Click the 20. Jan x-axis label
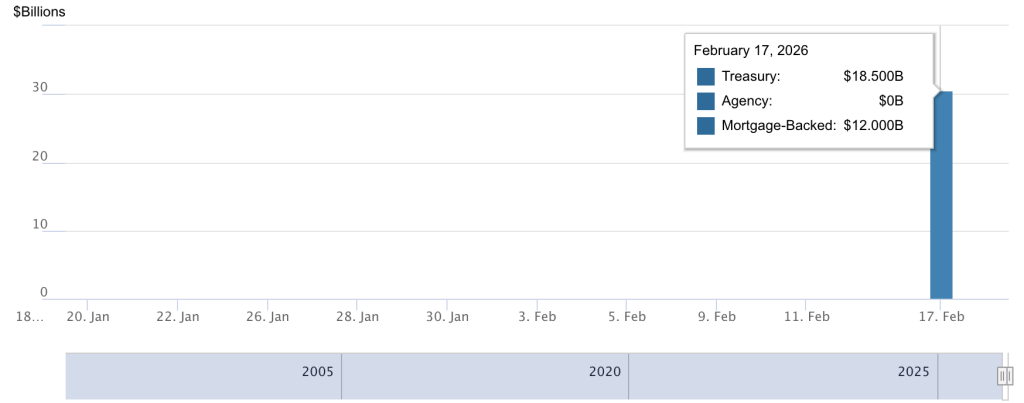The height and width of the screenshot is (403, 1024). pyautogui.click(x=87, y=316)
